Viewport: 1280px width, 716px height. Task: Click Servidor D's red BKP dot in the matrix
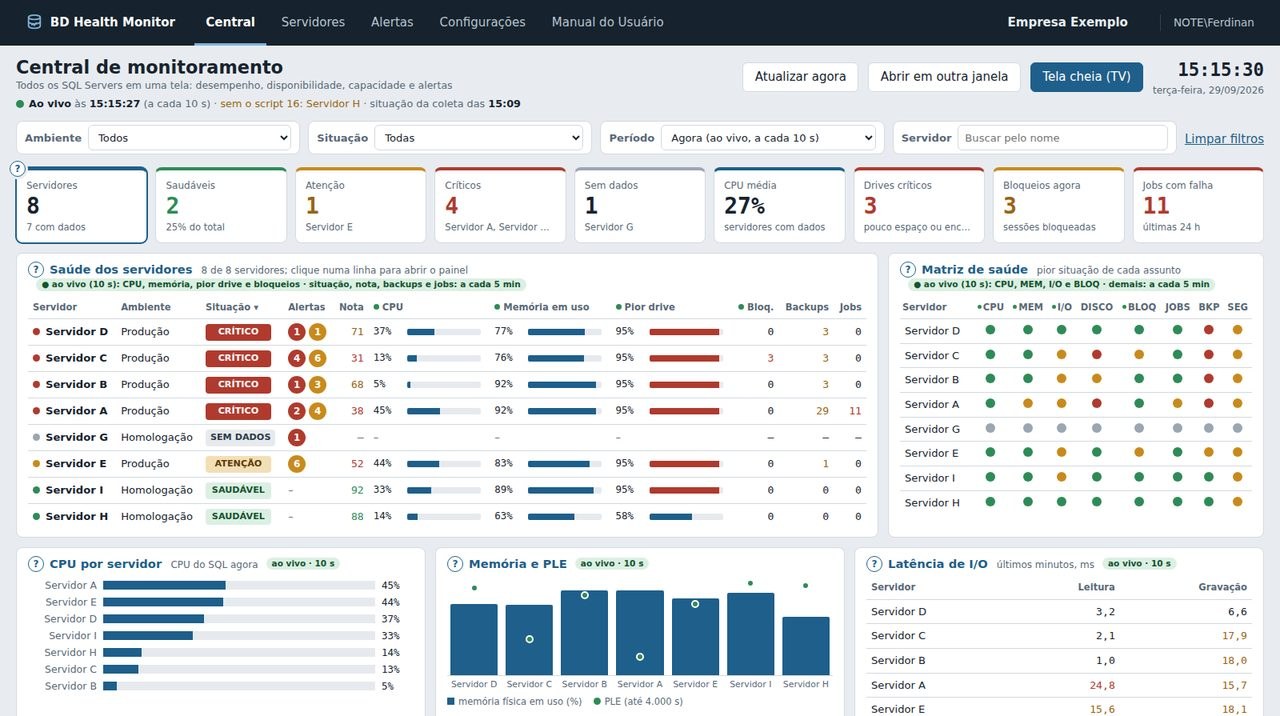(x=1209, y=330)
